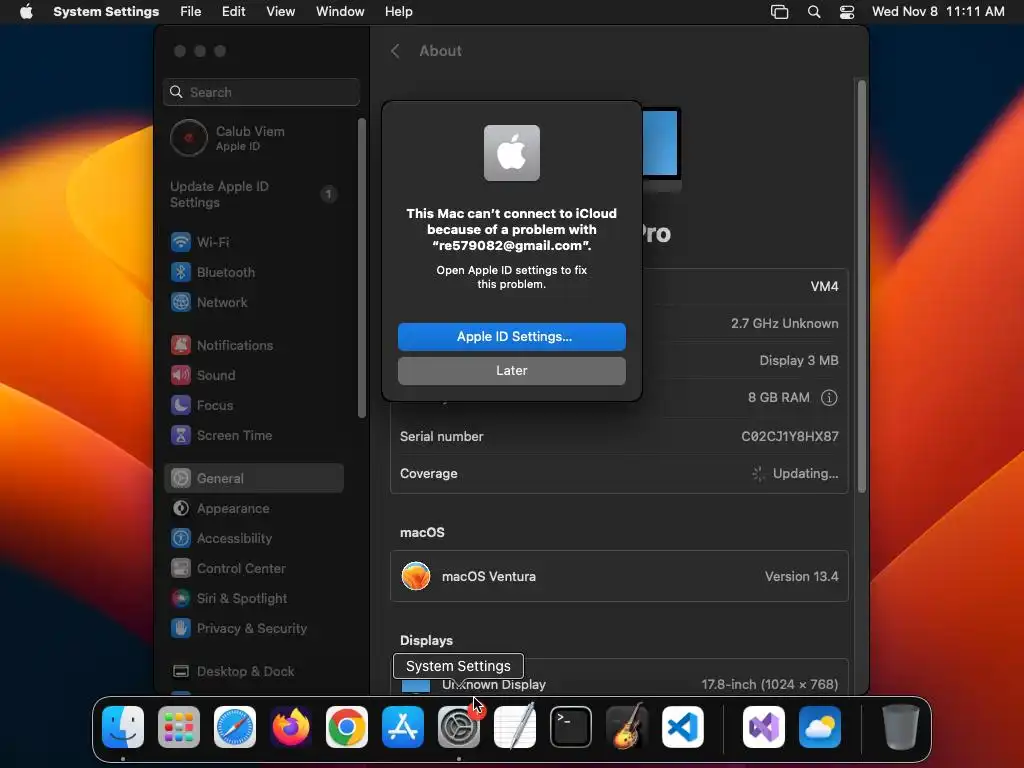This screenshot has width=1024, height=768.
Task: Open Trash from the Dock
Action: pos(901,727)
